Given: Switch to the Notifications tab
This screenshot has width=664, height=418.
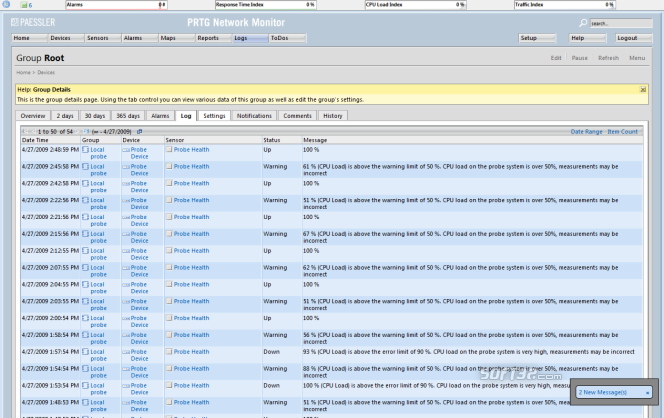Looking at the screenshot, I should (x=254, y=116).
